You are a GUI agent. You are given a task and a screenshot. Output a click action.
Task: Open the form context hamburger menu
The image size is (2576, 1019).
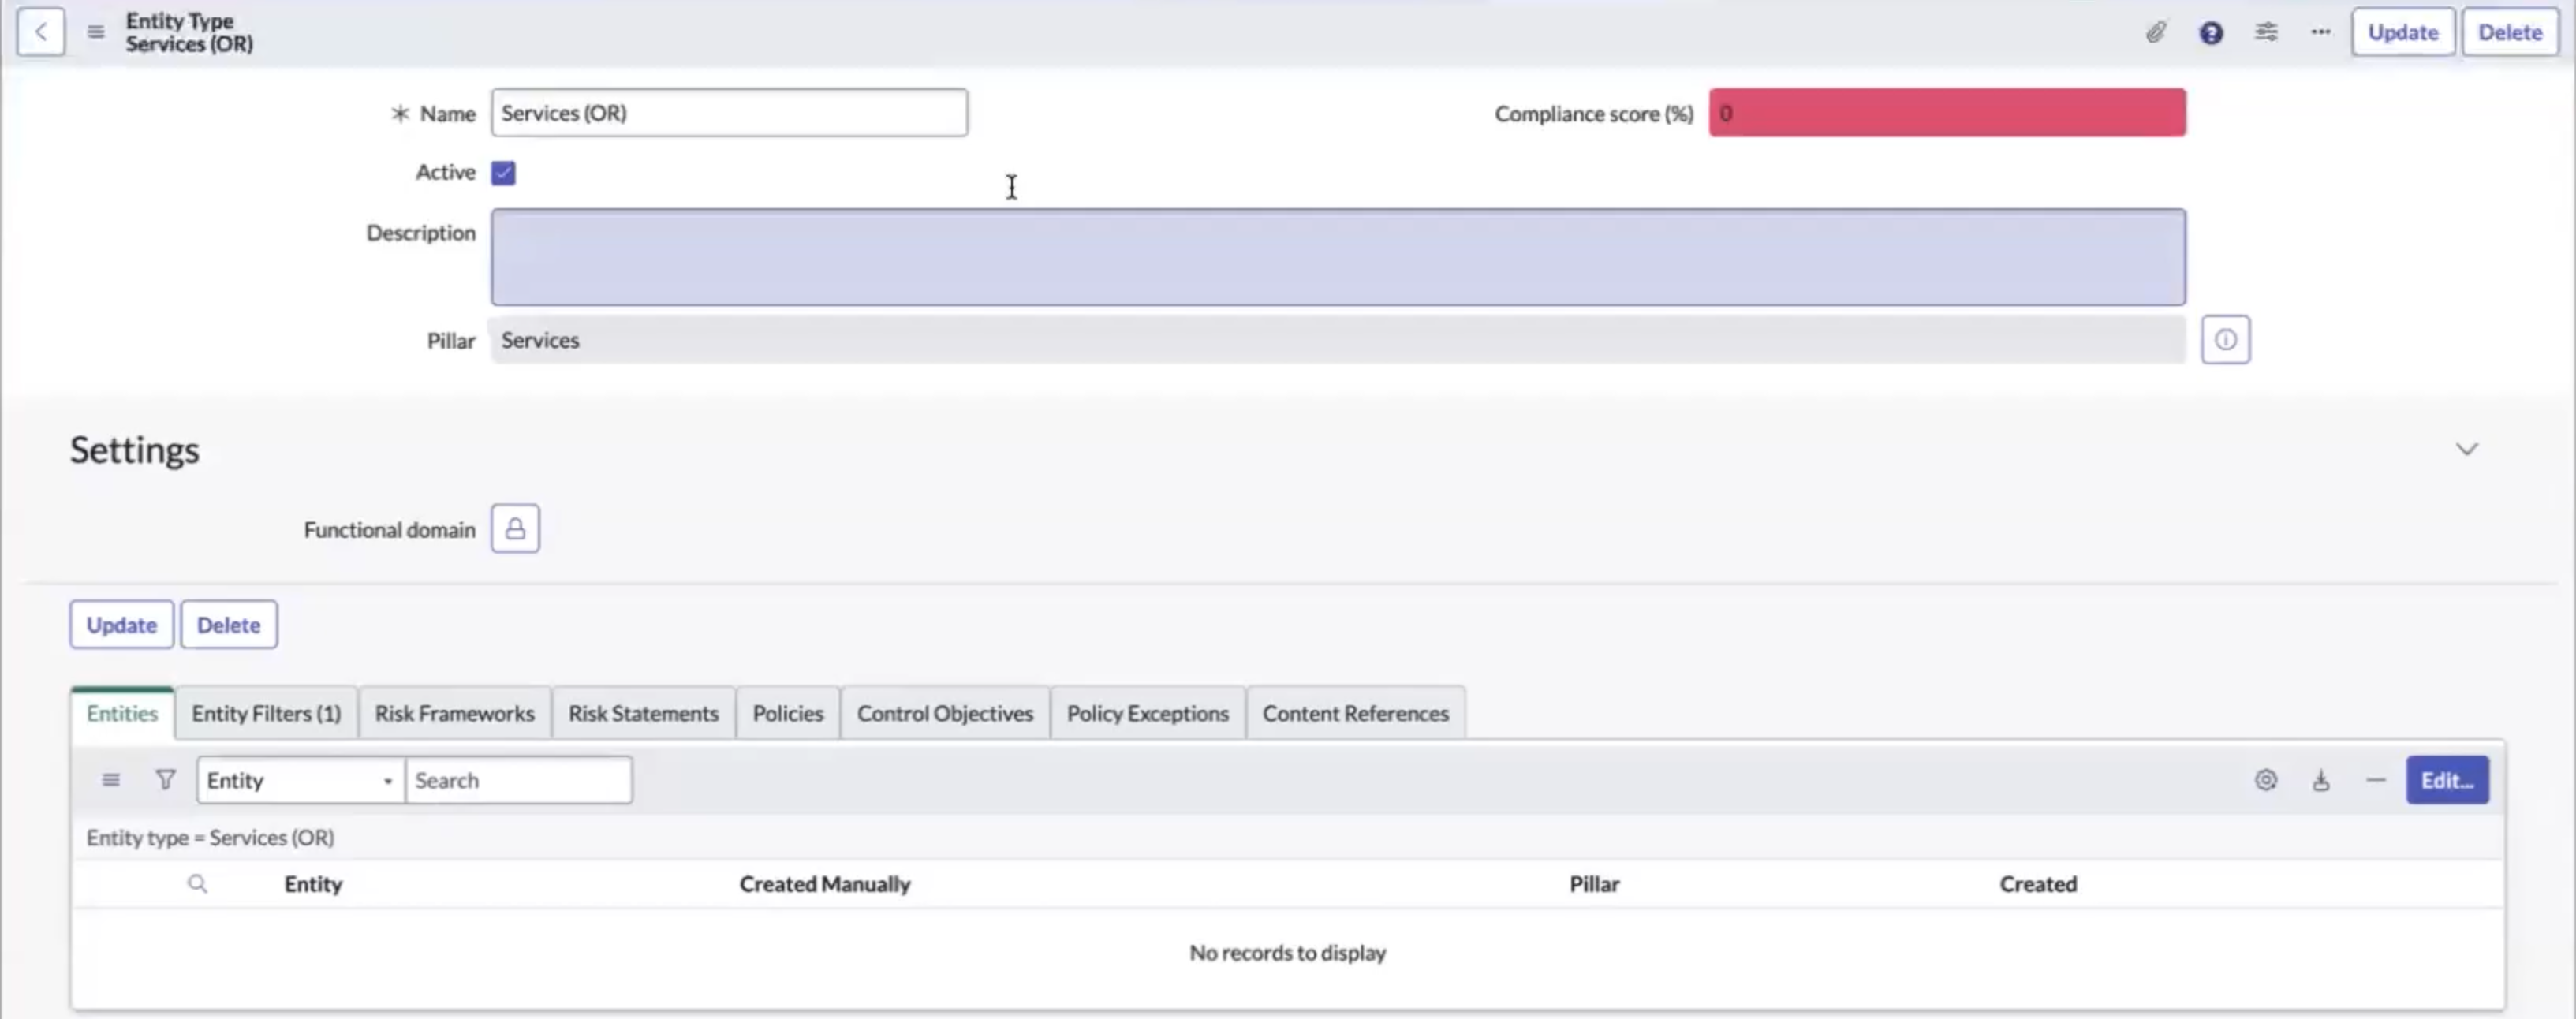coord(96,32)
